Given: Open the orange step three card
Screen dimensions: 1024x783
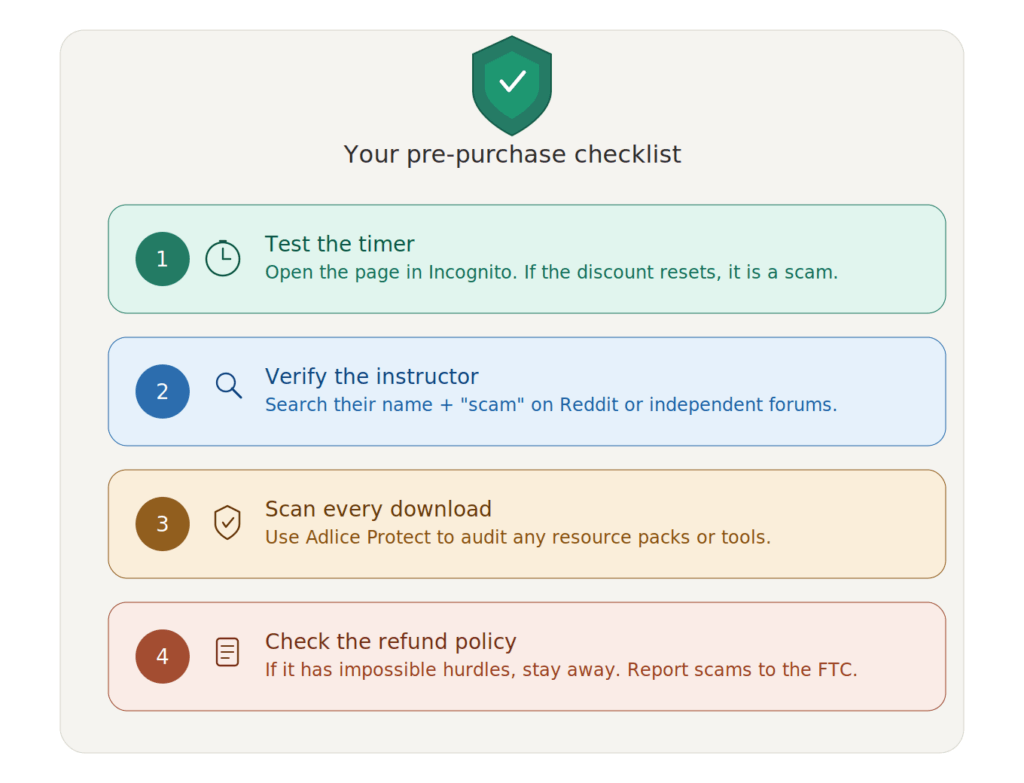Looking at the screenshot, I should (527, 524).
